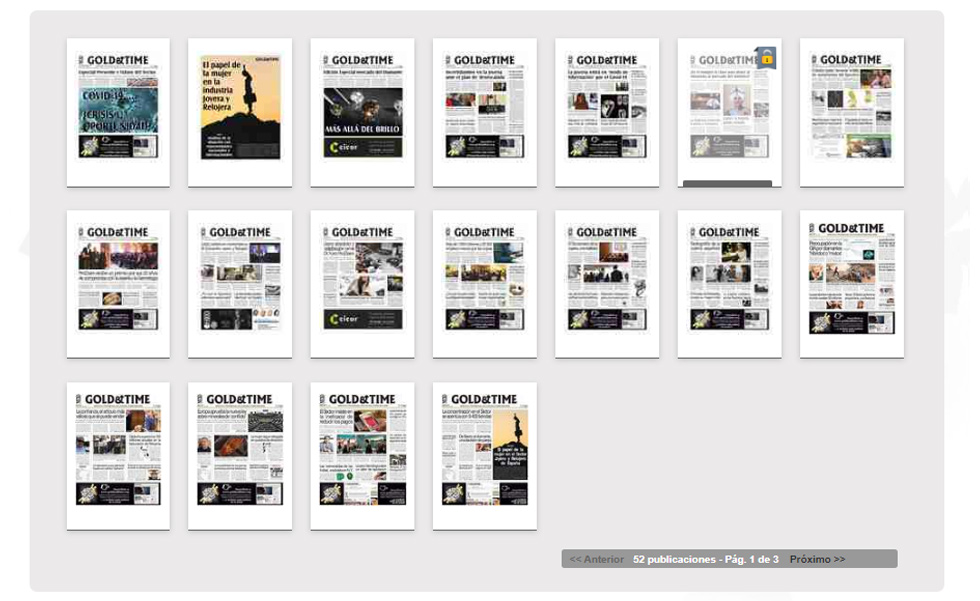Open the first-row issue with green bottom ad
Viewport: 980px width, 601px height.
pos(852,112)
